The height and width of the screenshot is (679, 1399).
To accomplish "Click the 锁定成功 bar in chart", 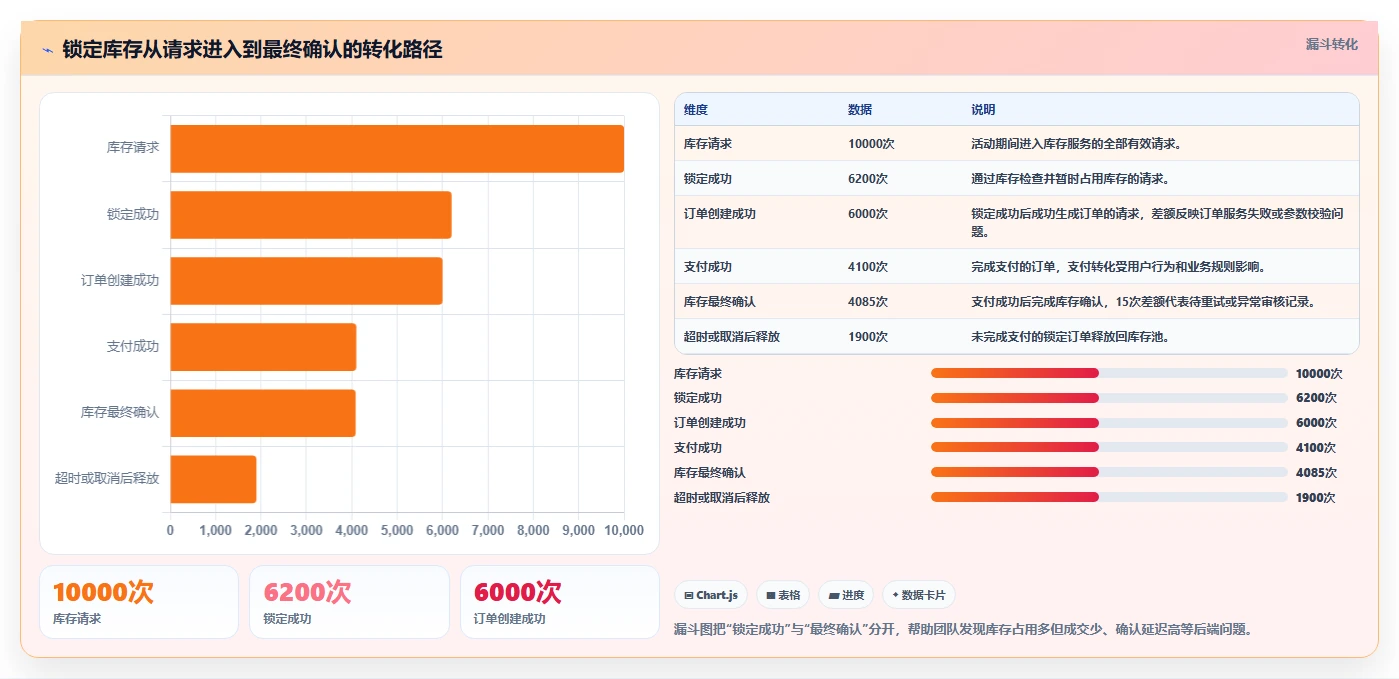I will pos(311,214).
